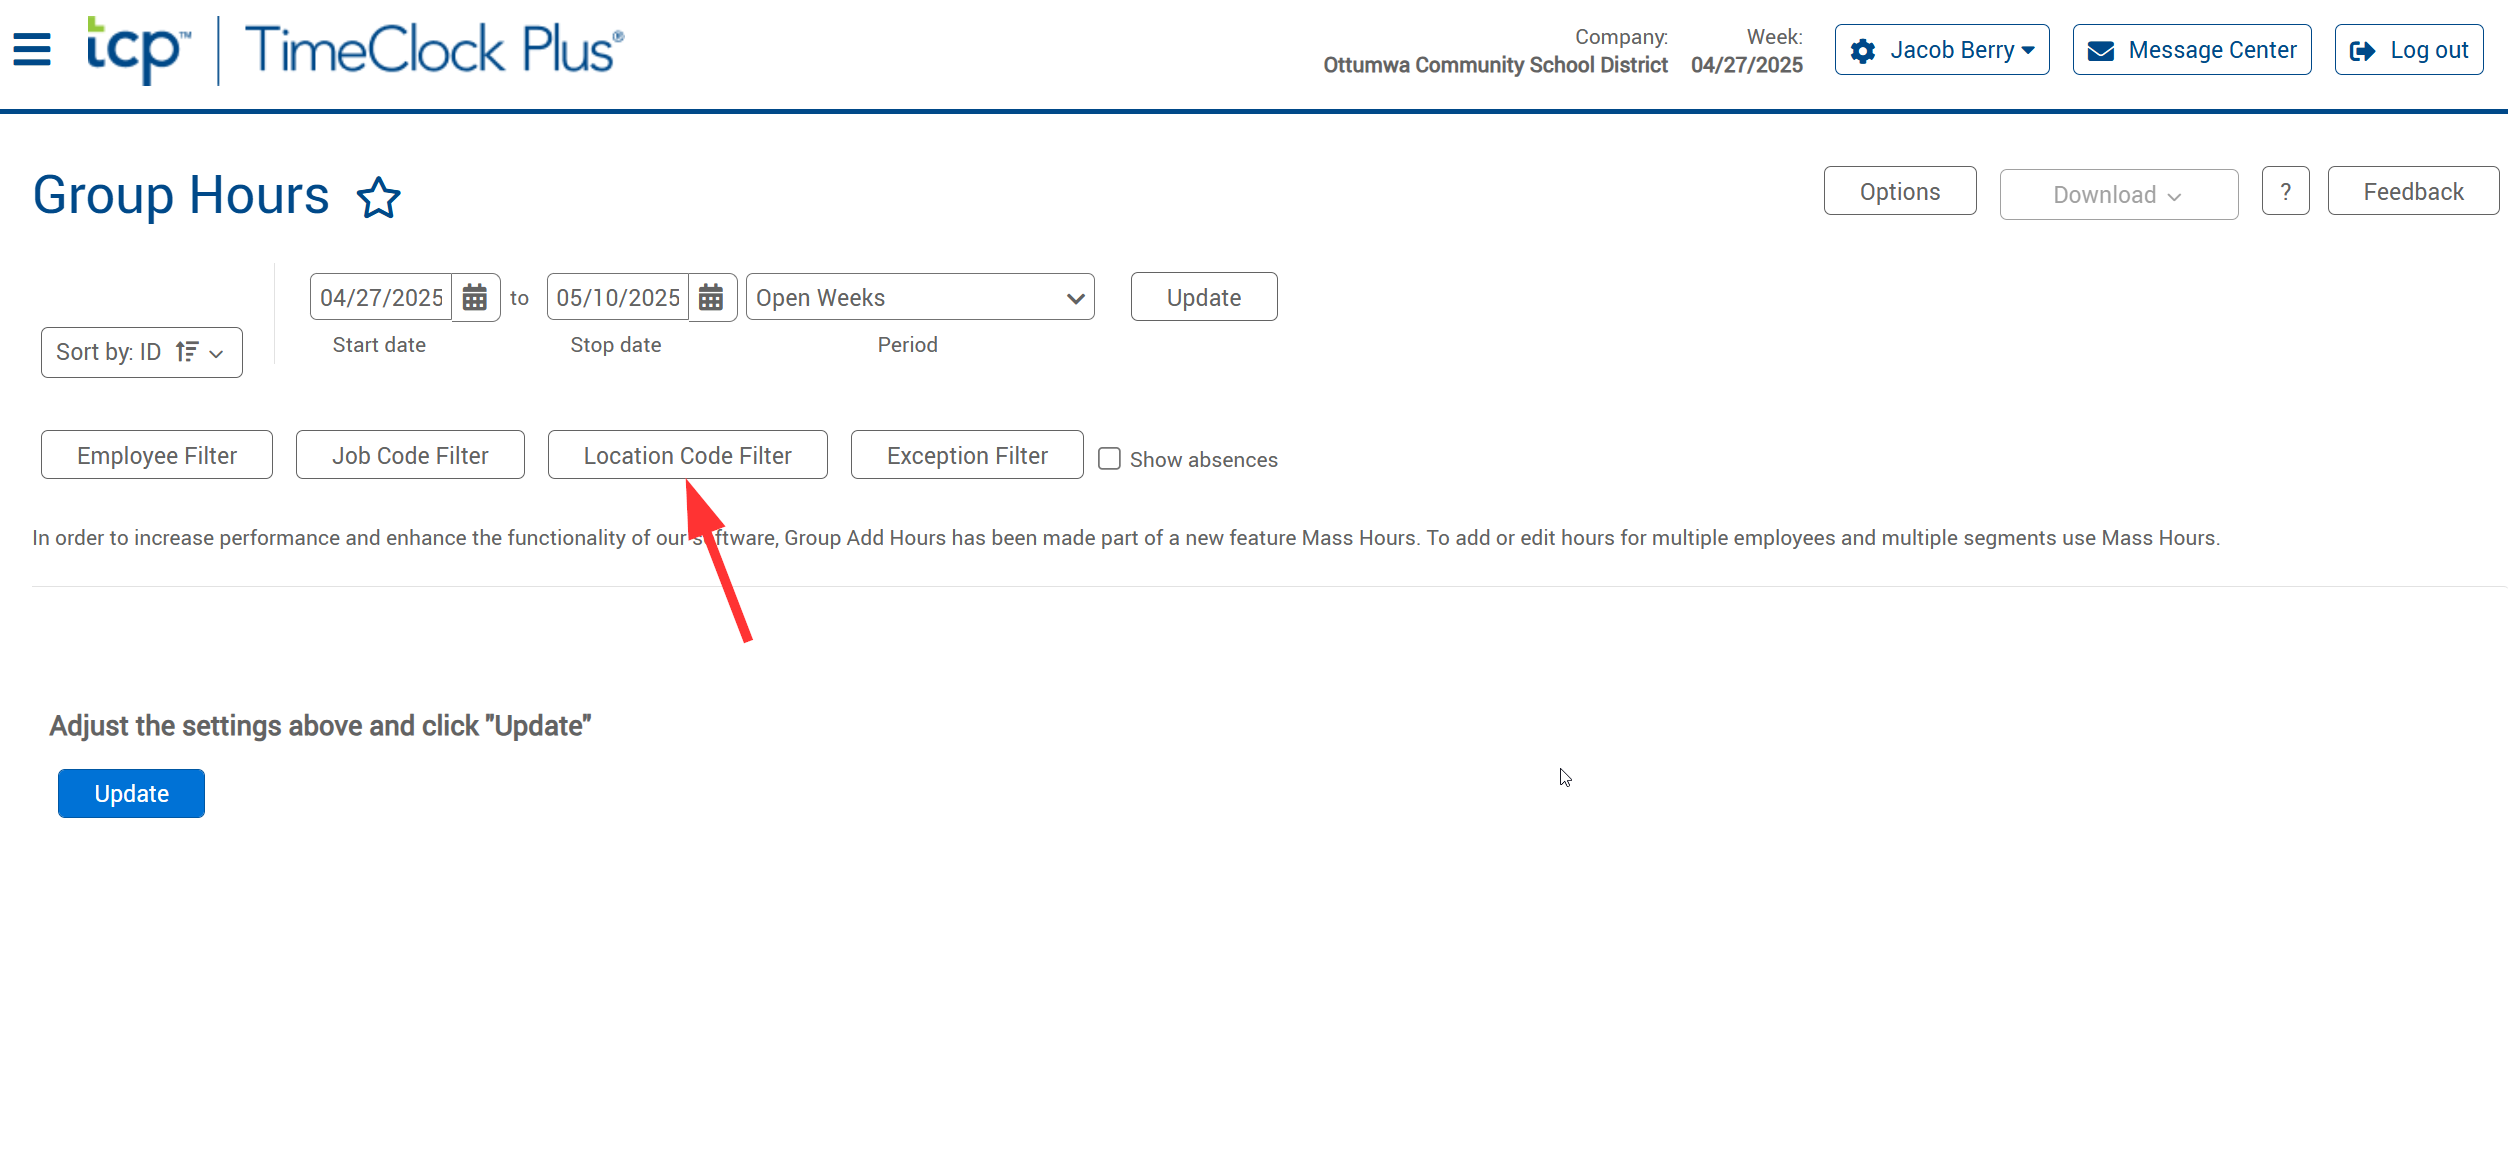This screenshot has height=1159, width=2508.
Task: Open the Employee Filter
Action: [x=157, y=455]
